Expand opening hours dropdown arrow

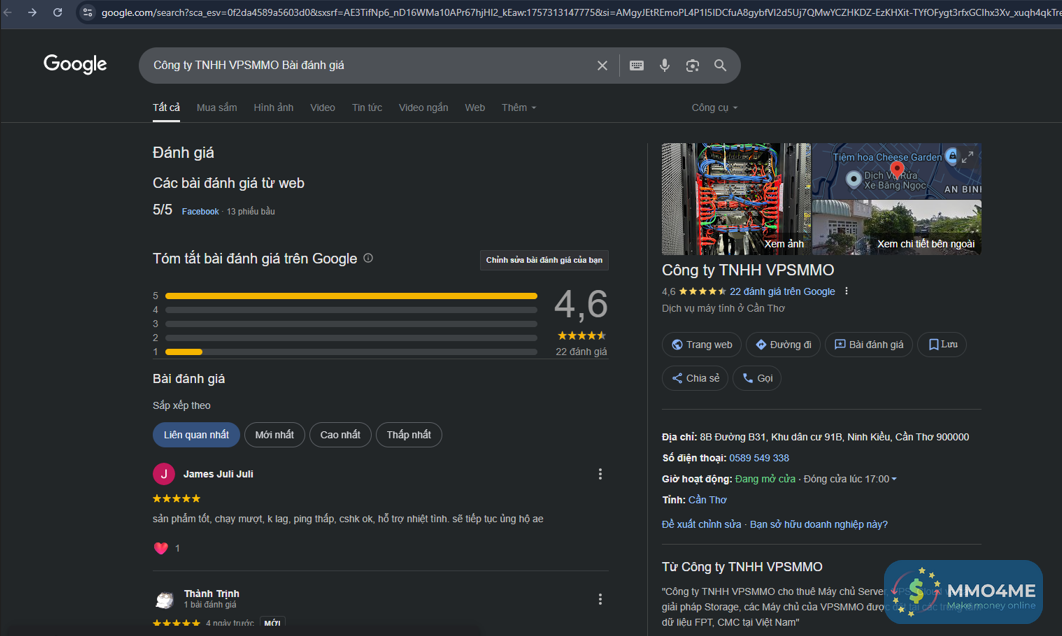coord(894,479)
